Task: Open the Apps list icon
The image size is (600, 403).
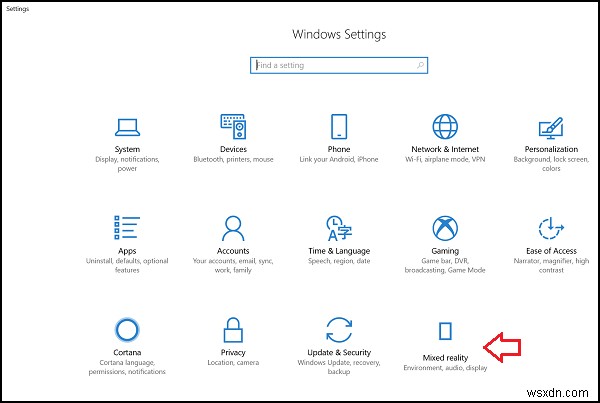Action: [x=126, y=228]
